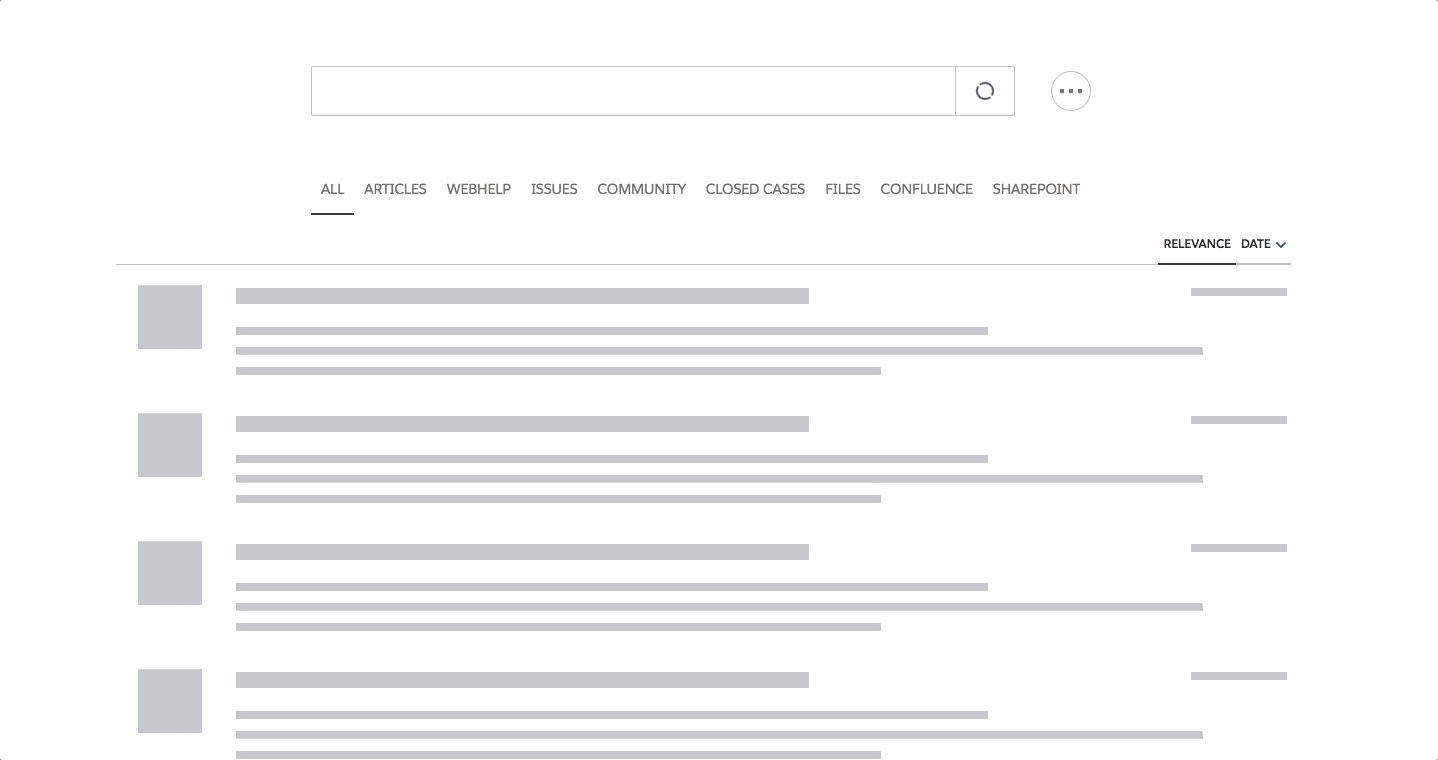
Task: Open the WEBHELP tab
Action: (479, 189)
